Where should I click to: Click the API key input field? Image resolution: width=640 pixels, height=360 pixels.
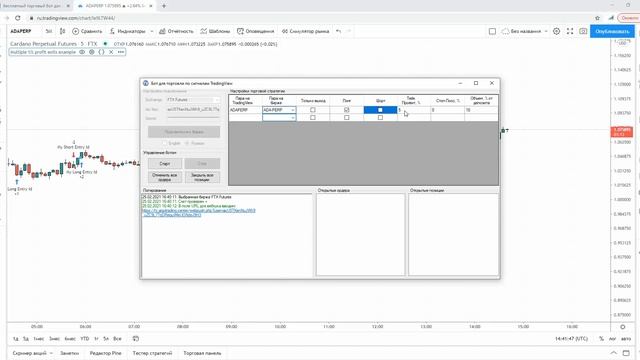(x=193, y=109)
